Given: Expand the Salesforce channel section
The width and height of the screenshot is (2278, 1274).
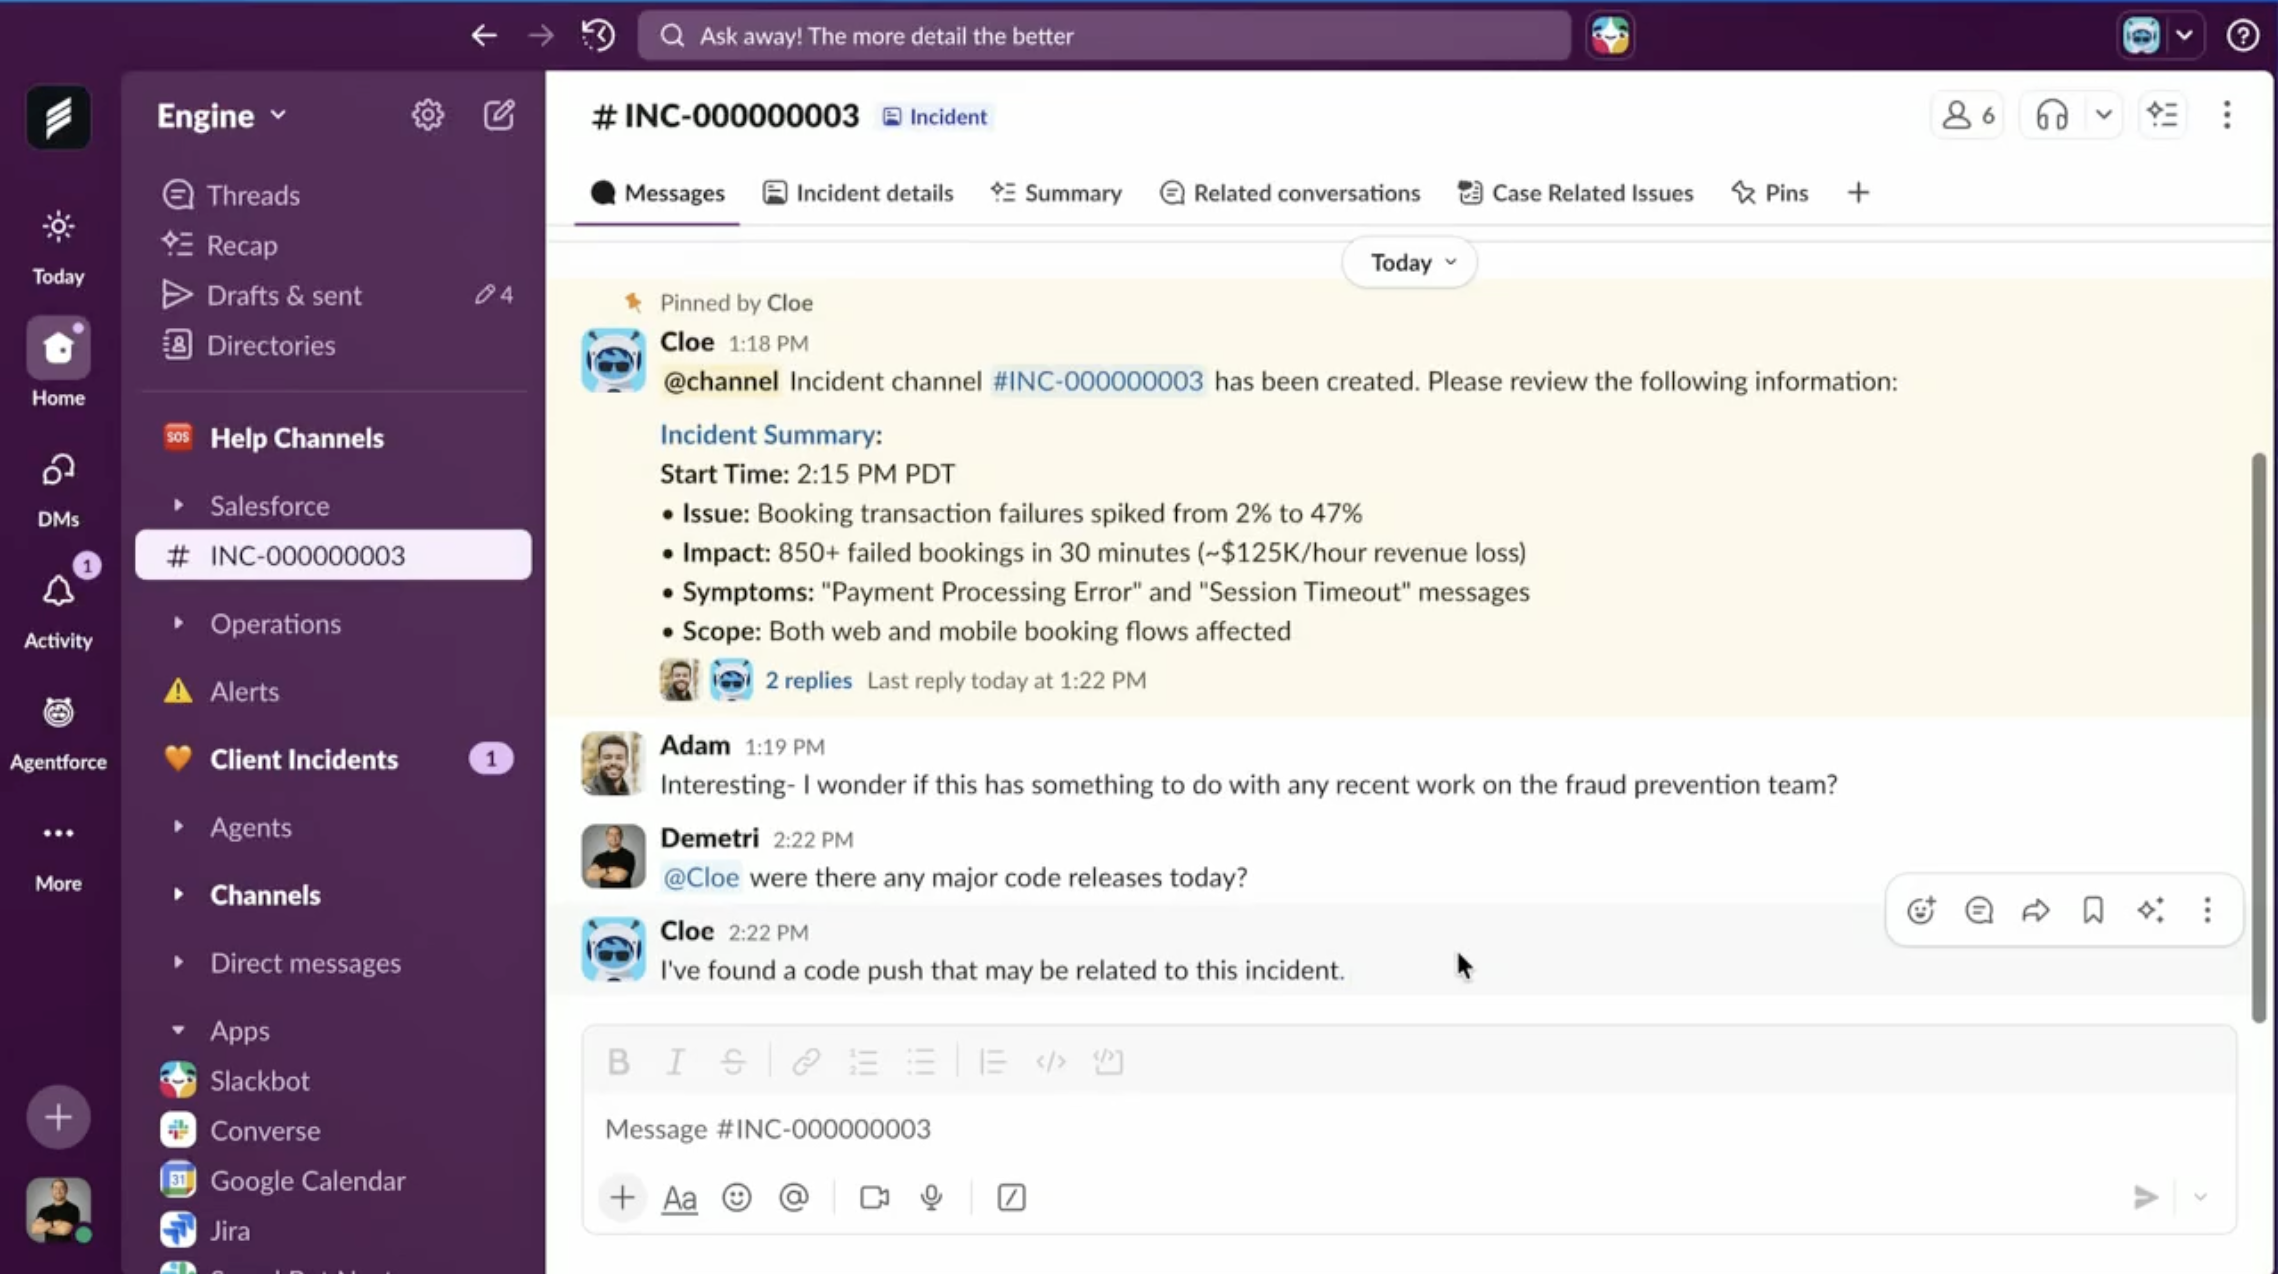Looking at the screenshot, I should 178,505.
